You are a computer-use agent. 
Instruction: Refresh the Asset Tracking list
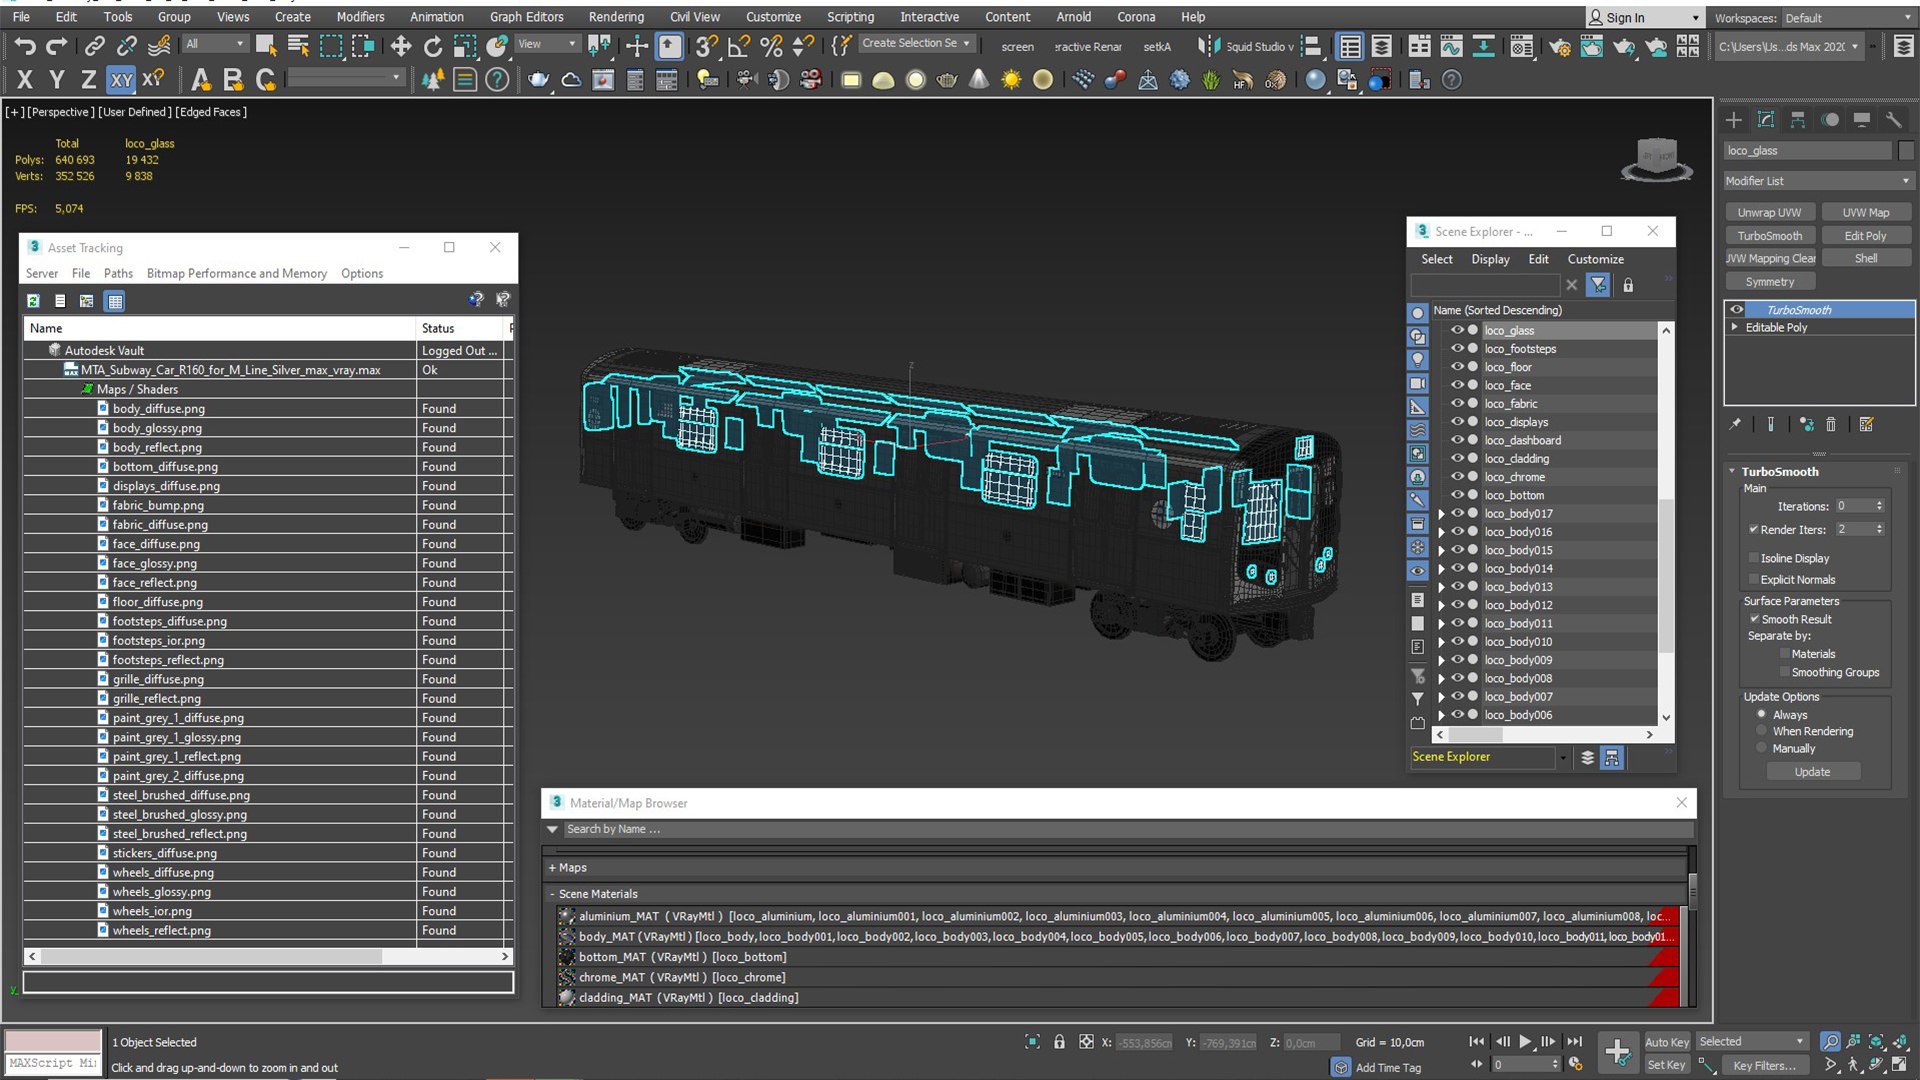[x=33, y=301]
